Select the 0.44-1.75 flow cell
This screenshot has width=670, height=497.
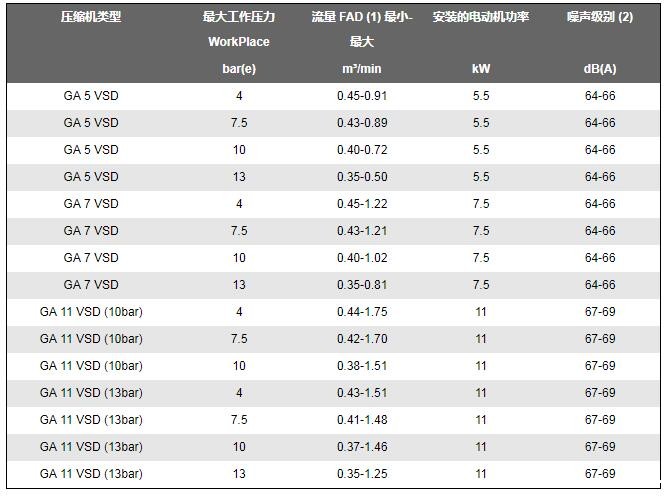[x=361, y=312]
